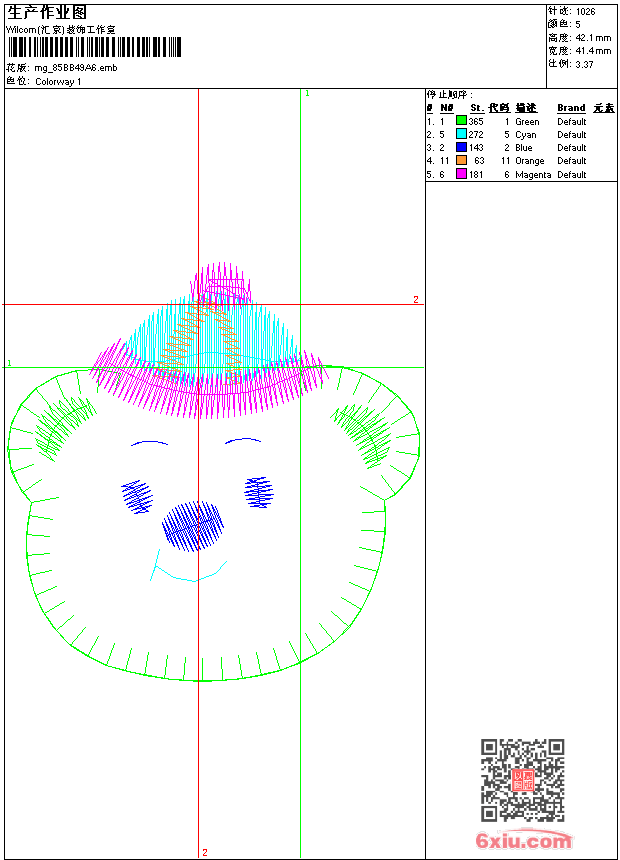This screenshot has height=860, width=620.
Task: Click the Brand column header
Action: pyautogui.click(x=571, y=108)
